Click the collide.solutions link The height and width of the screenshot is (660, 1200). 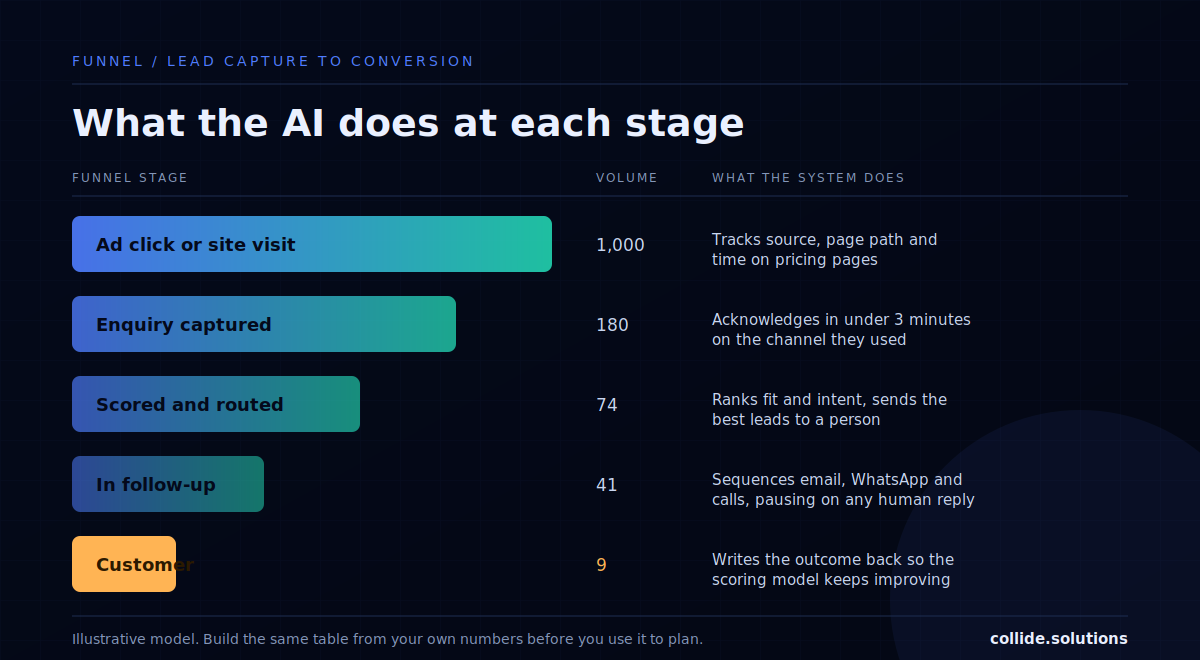coord(1059,638)
